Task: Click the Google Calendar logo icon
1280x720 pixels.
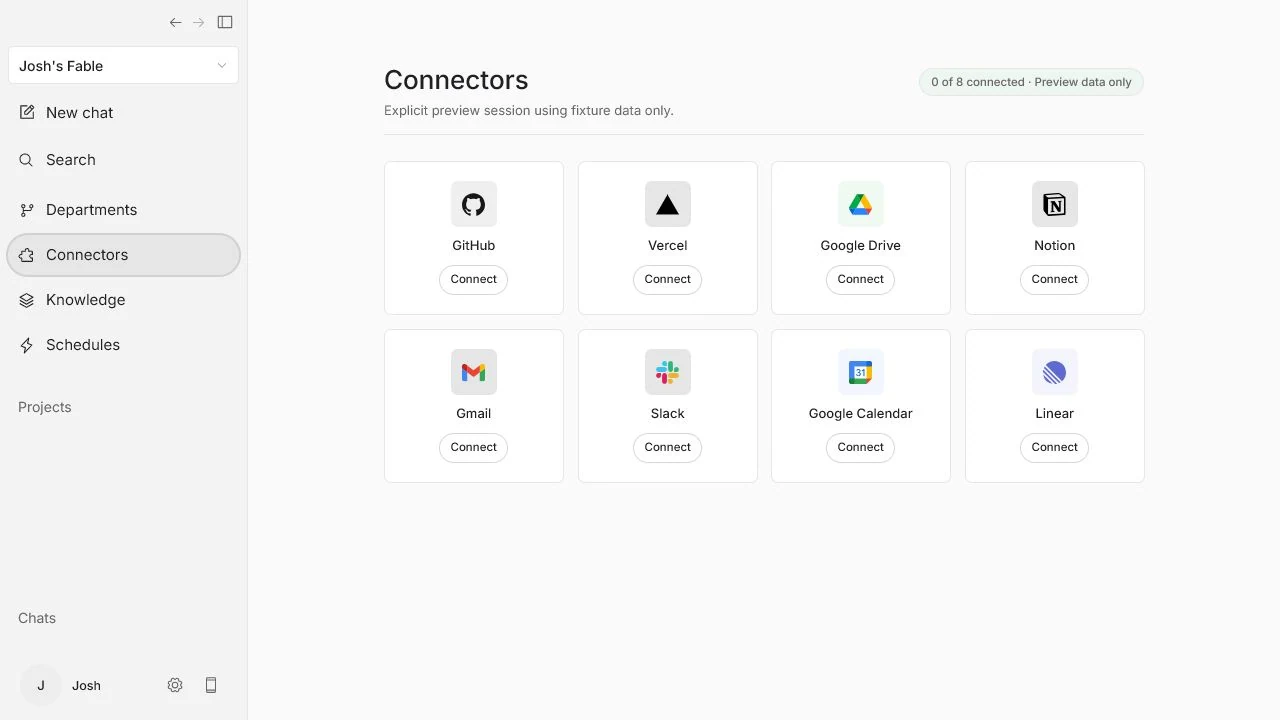Action: click(x=861, y=372)
